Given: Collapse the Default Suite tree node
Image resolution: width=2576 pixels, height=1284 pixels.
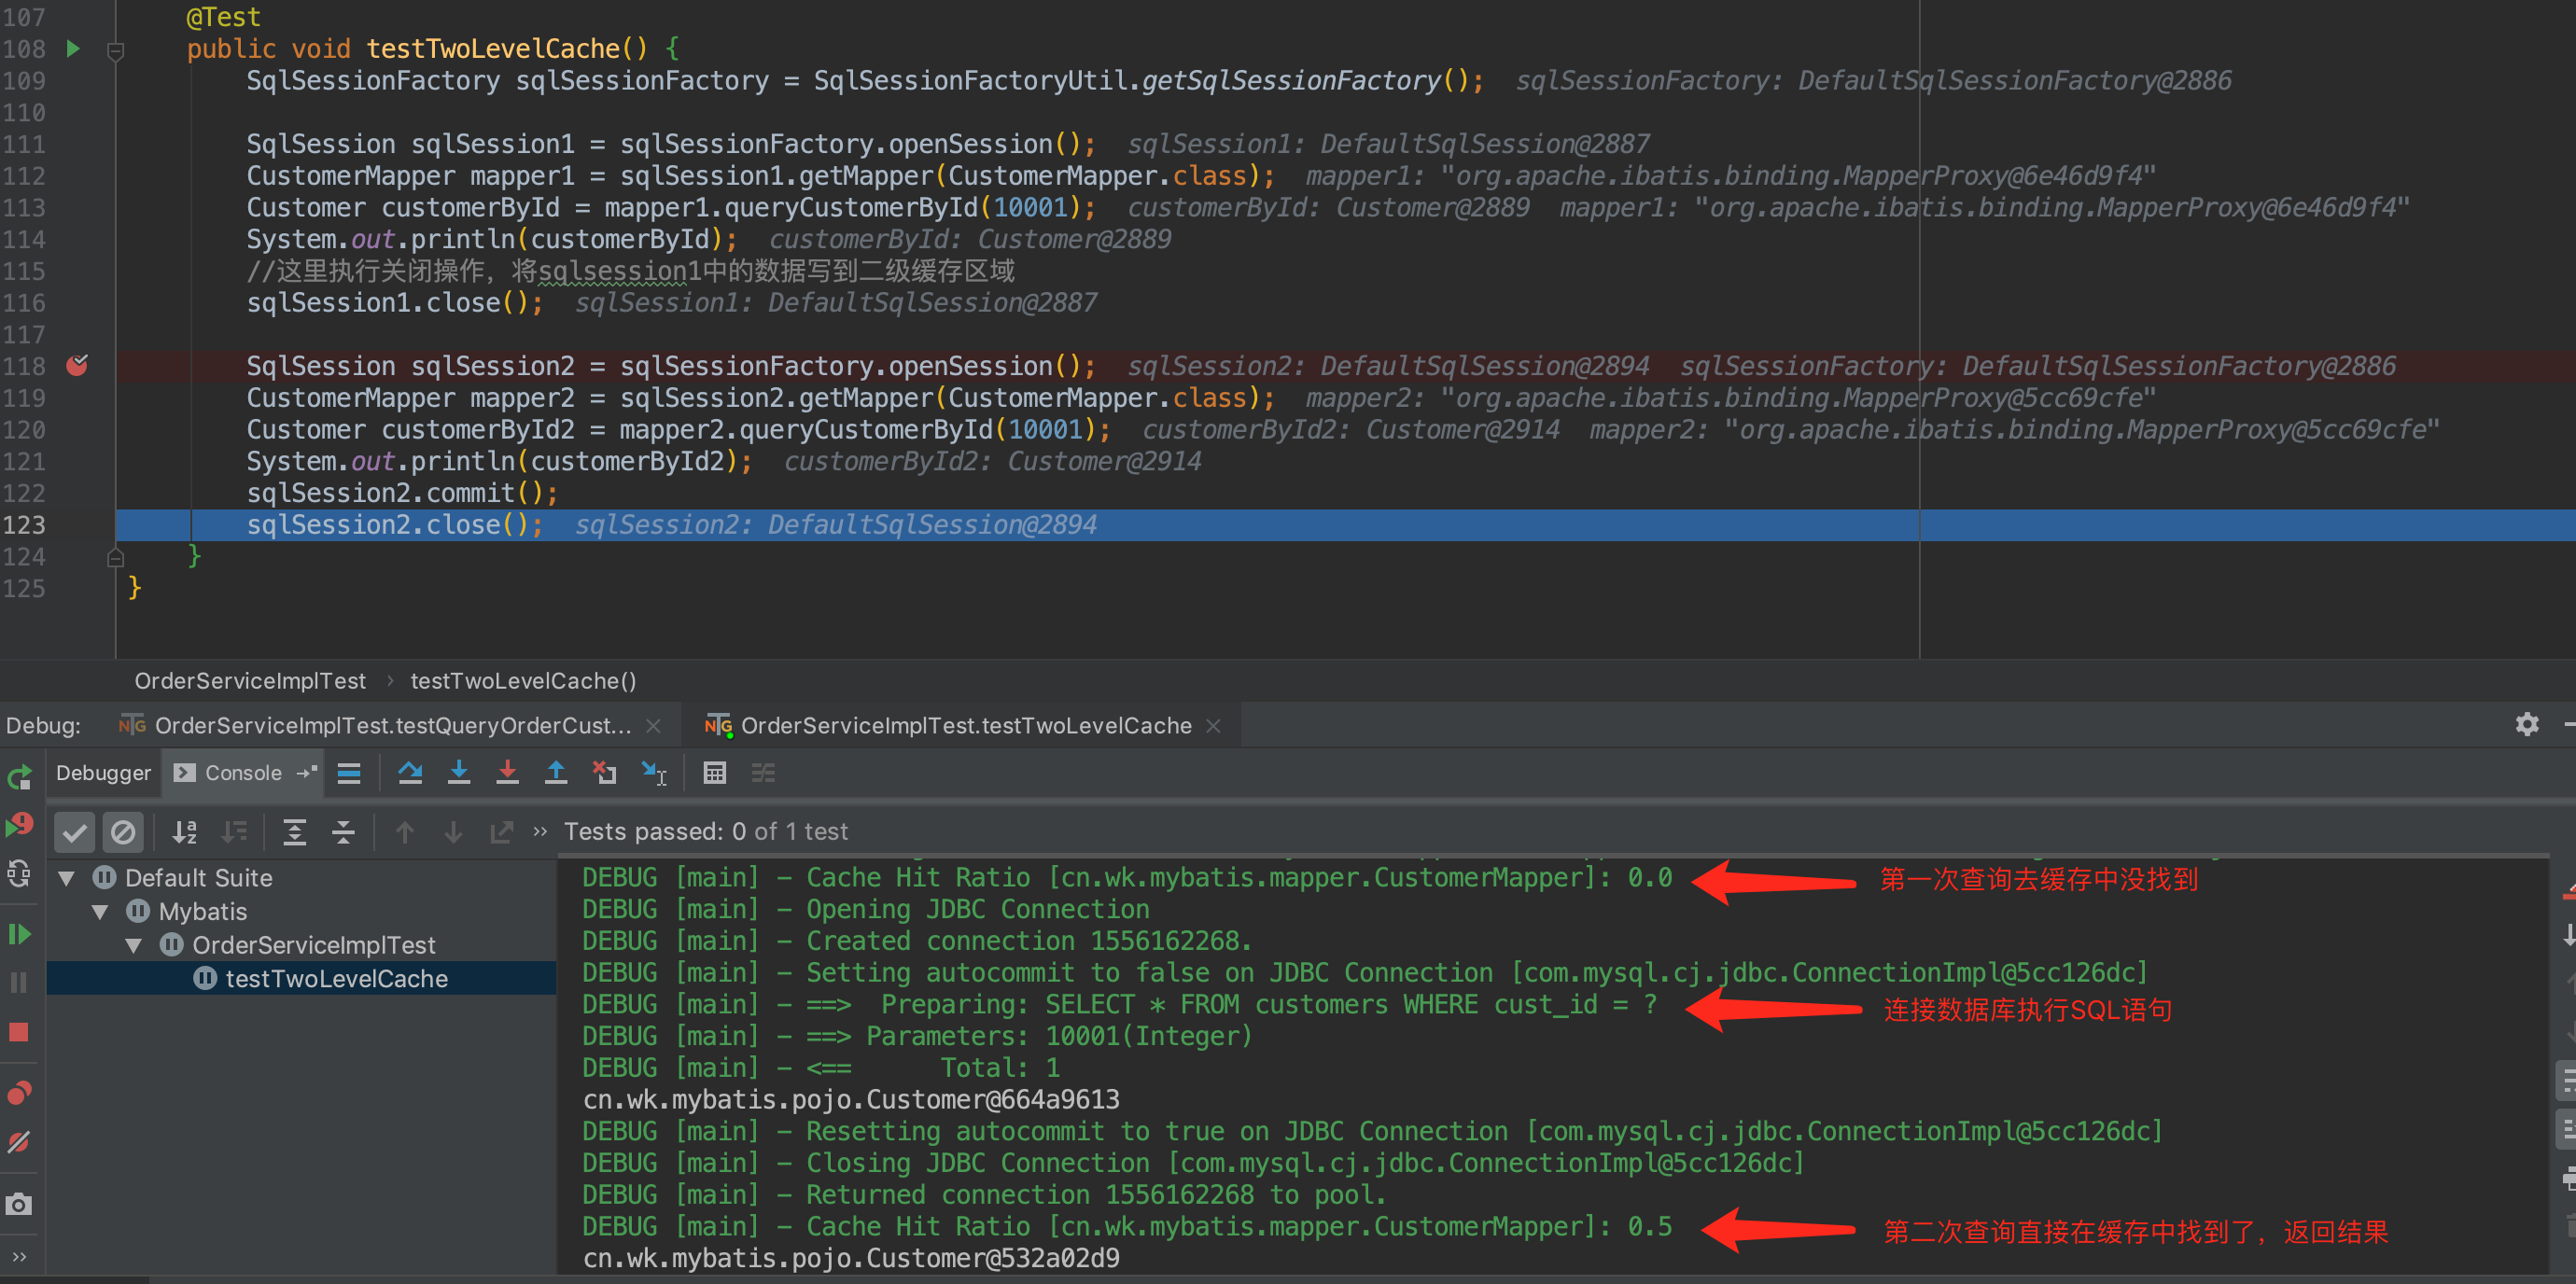Looking at the screenshot, I should click(x=67, y=878).
